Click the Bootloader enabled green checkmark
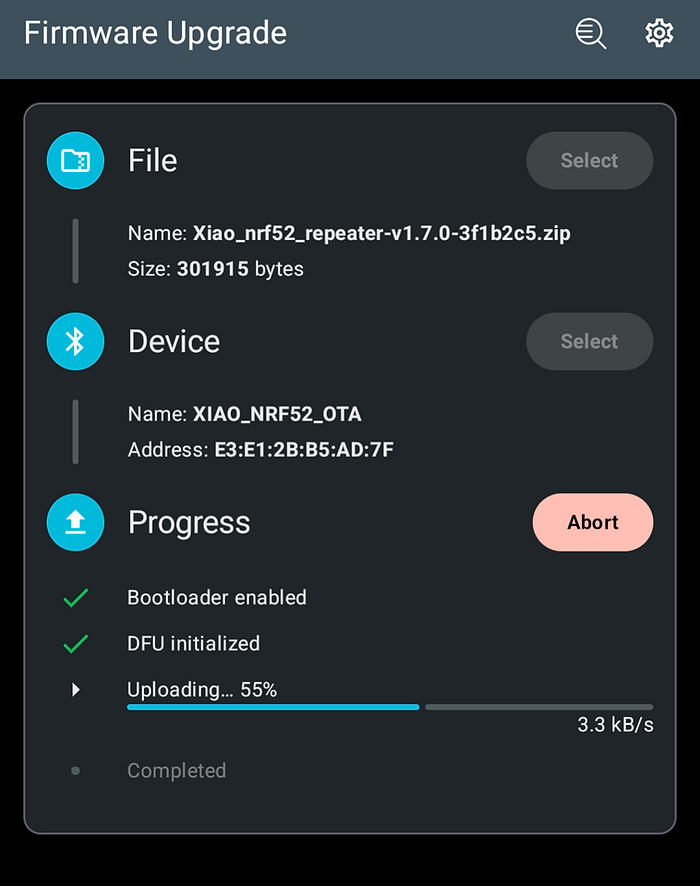The height and width of the screenshot is (886, 700). pyautogui.click(x=75, y=598)
